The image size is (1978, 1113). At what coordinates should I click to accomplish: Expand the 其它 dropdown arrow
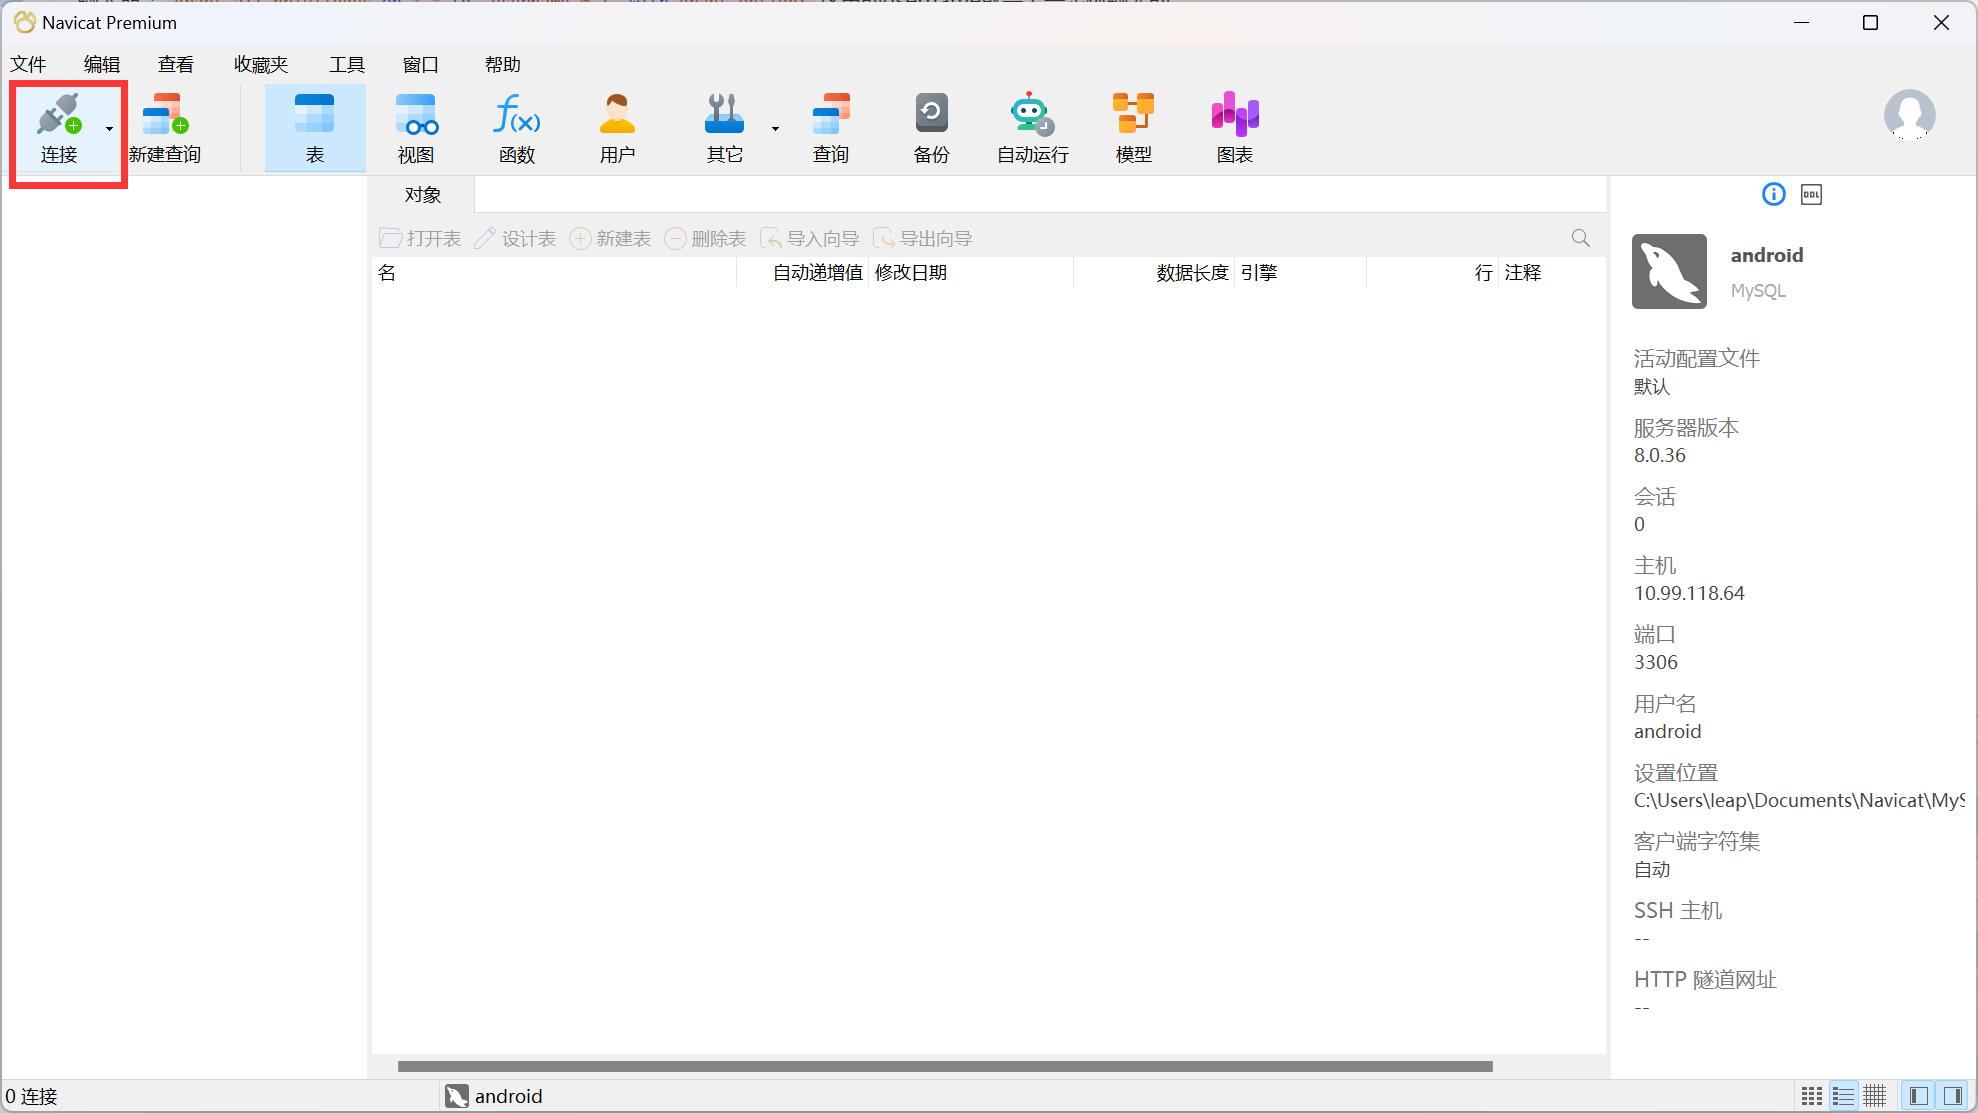pyautogui.click(x=775, y=129)
